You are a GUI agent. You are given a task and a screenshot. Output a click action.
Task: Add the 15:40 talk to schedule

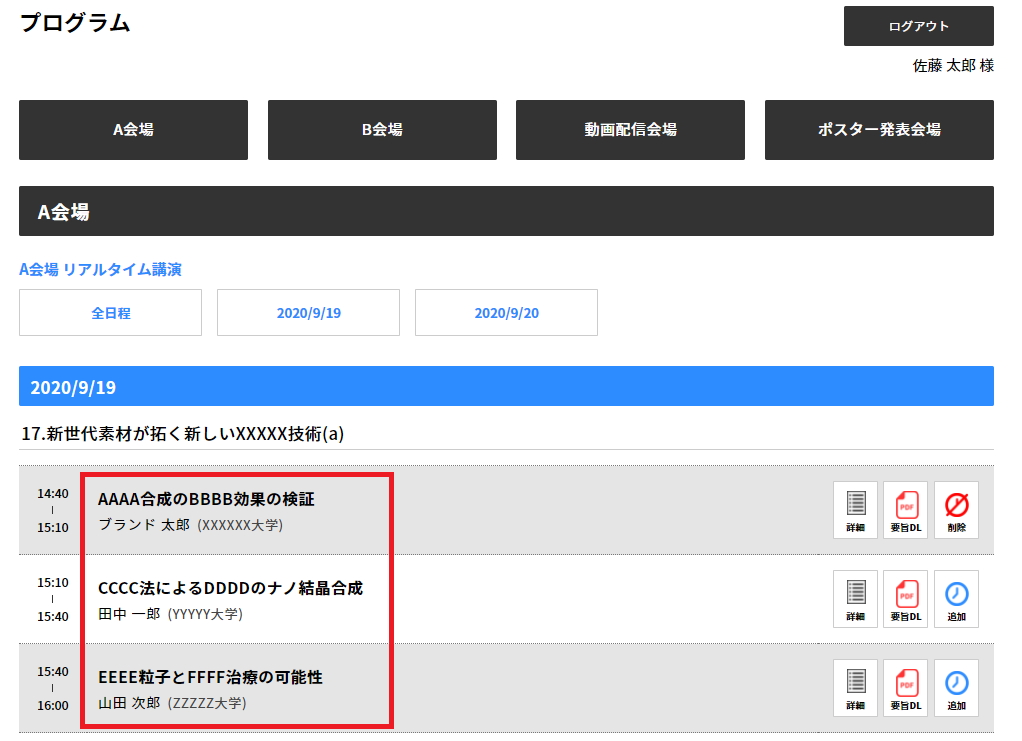click(x=956, y=688)
